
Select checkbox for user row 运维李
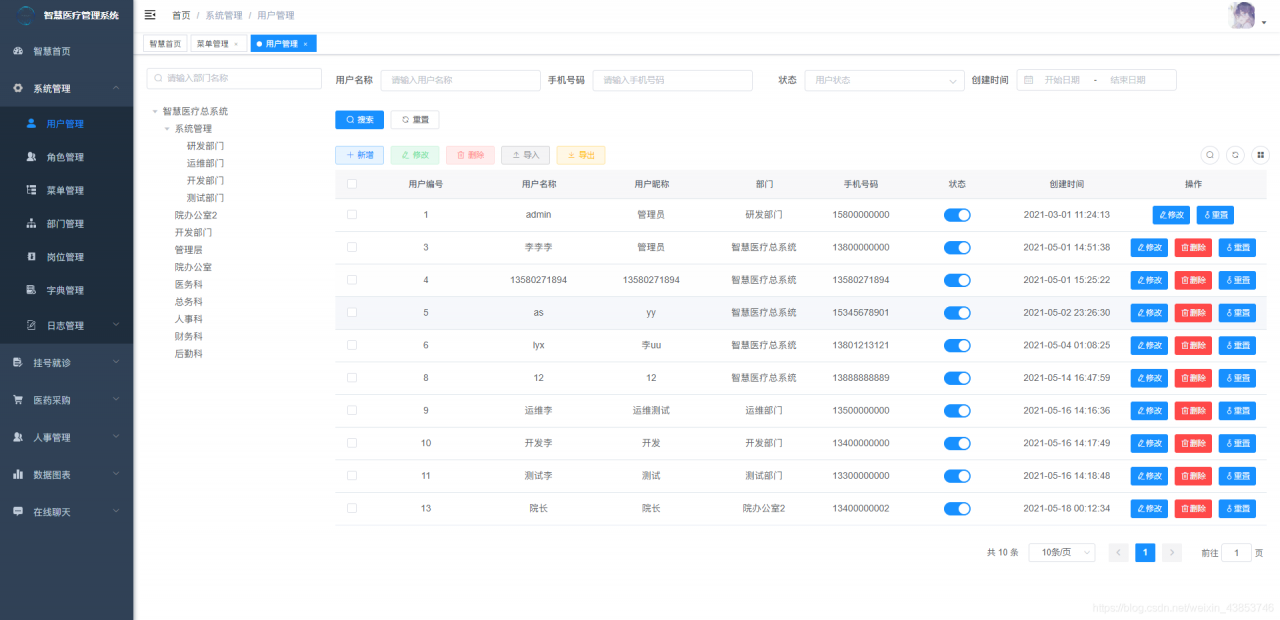coord(352,410)
